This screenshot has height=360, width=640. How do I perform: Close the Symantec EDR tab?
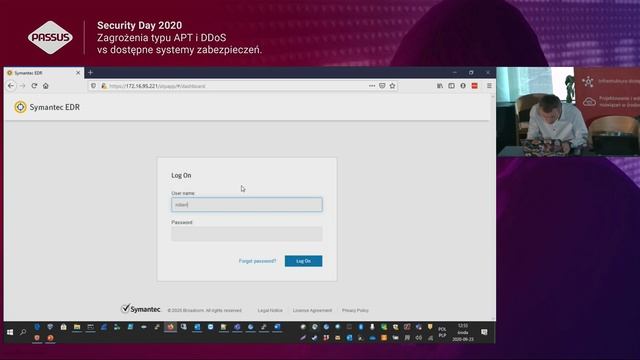[x=78, y=73]
